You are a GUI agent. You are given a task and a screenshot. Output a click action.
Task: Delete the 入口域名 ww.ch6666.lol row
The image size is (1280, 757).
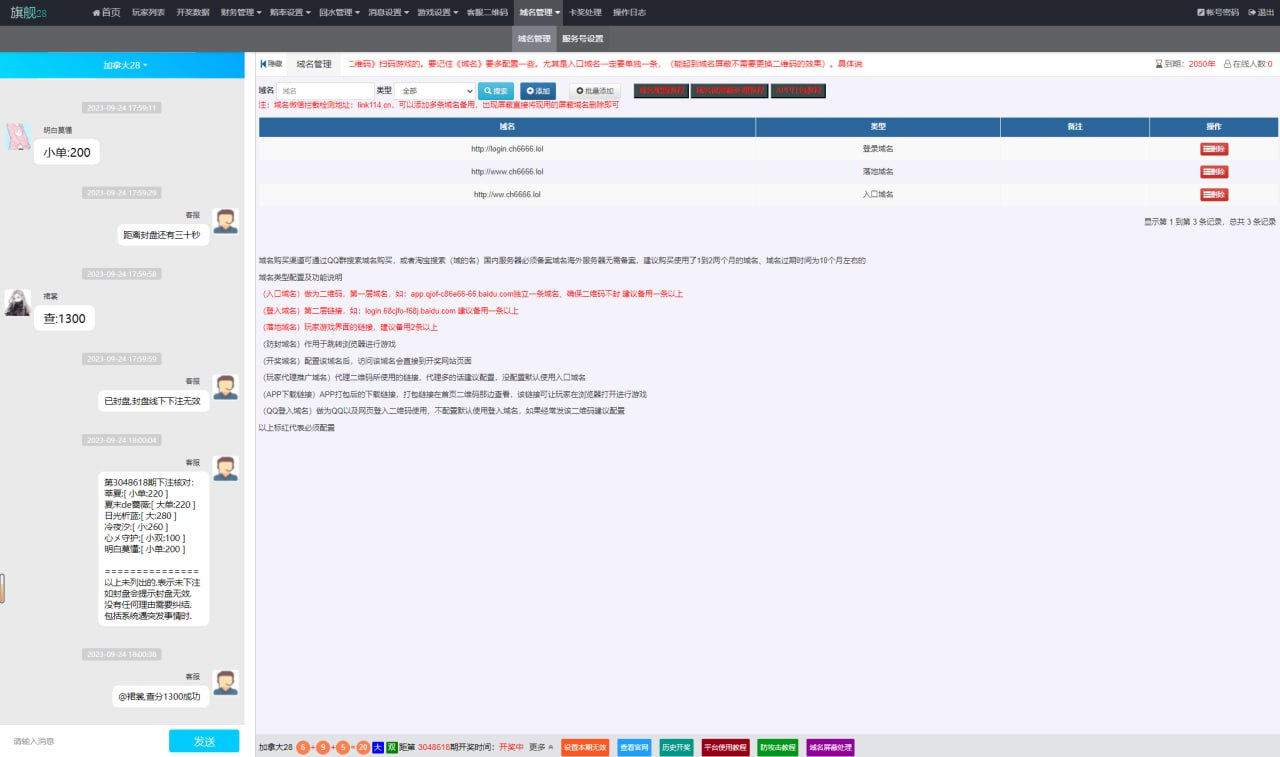1213,195
